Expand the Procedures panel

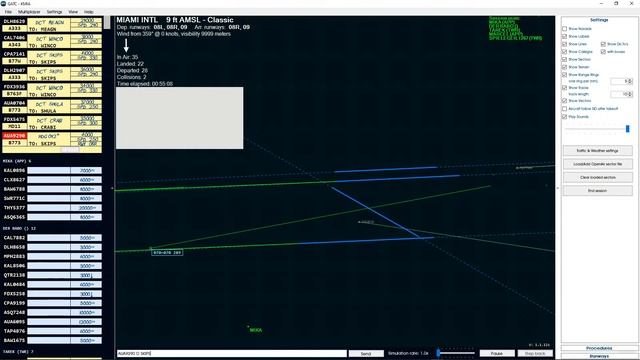[599, 348]
